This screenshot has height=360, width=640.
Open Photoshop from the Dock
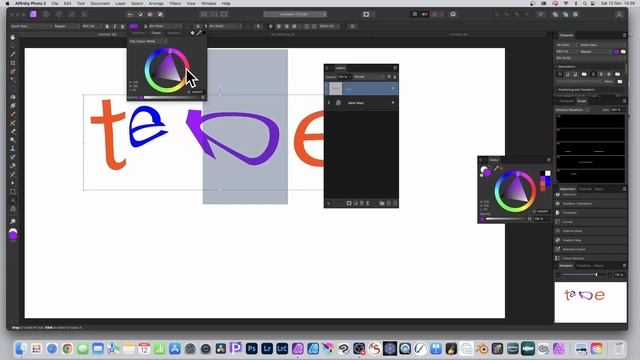click(252, 349)
